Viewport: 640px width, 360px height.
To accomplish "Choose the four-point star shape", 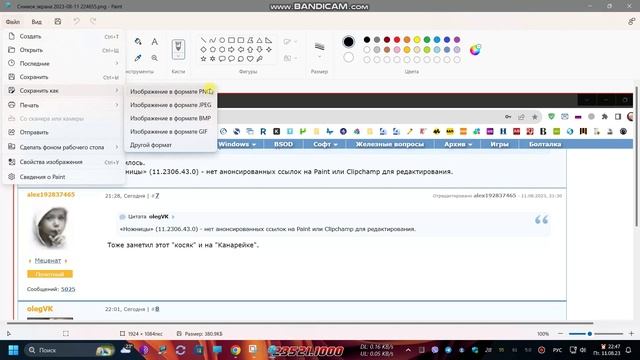I will click(269, 49).
